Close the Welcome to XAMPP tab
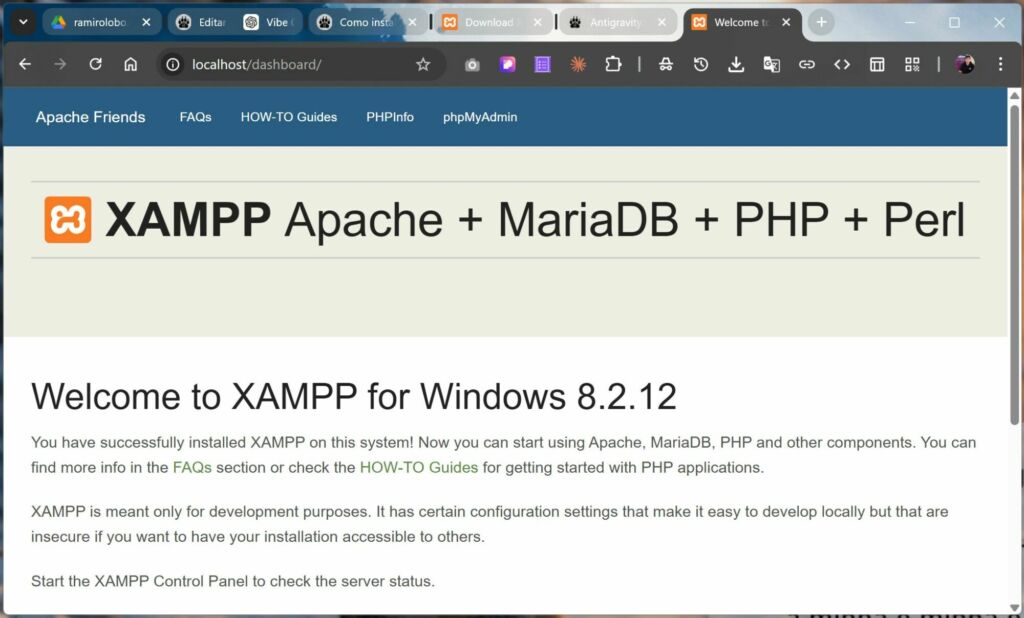The image size is (1024, 618). click(786, 22)
